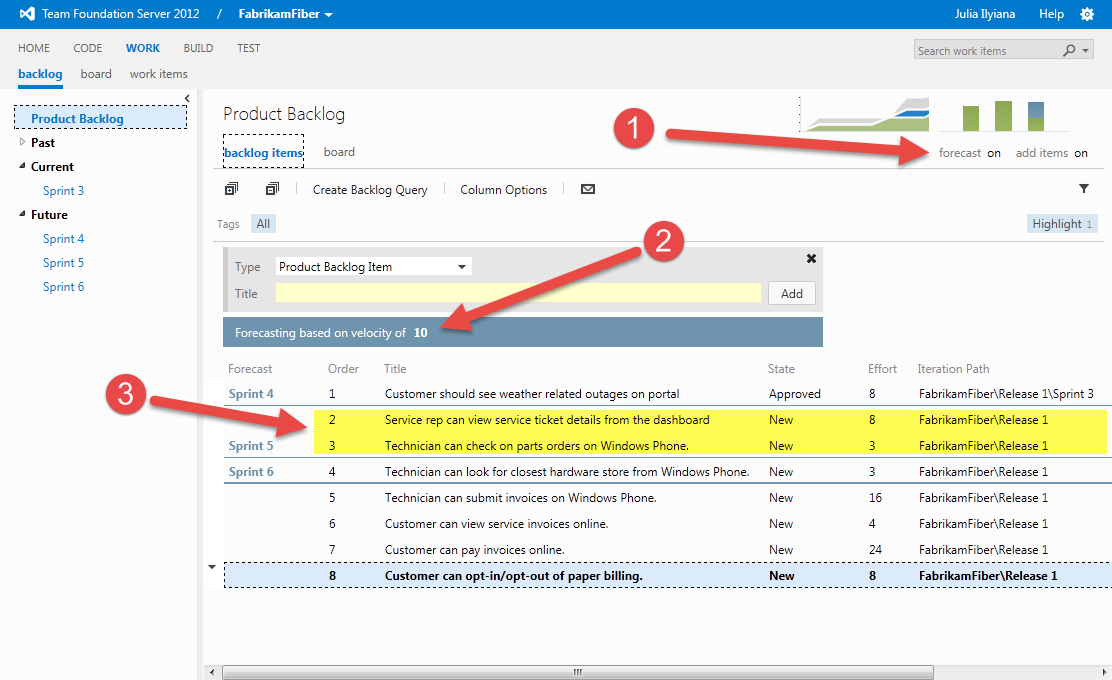Email backlog with the envelope icon
The image size is (1112, 680).
tap(588, 189)
